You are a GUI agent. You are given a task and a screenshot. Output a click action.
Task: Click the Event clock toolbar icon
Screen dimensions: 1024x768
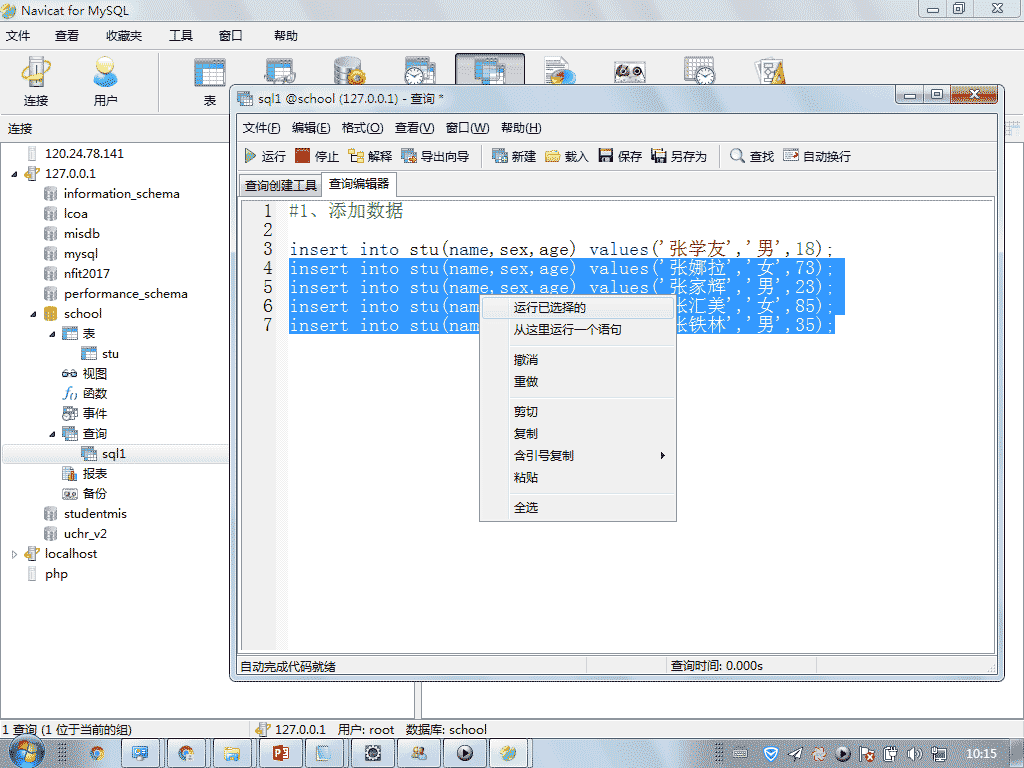[420, 71]
